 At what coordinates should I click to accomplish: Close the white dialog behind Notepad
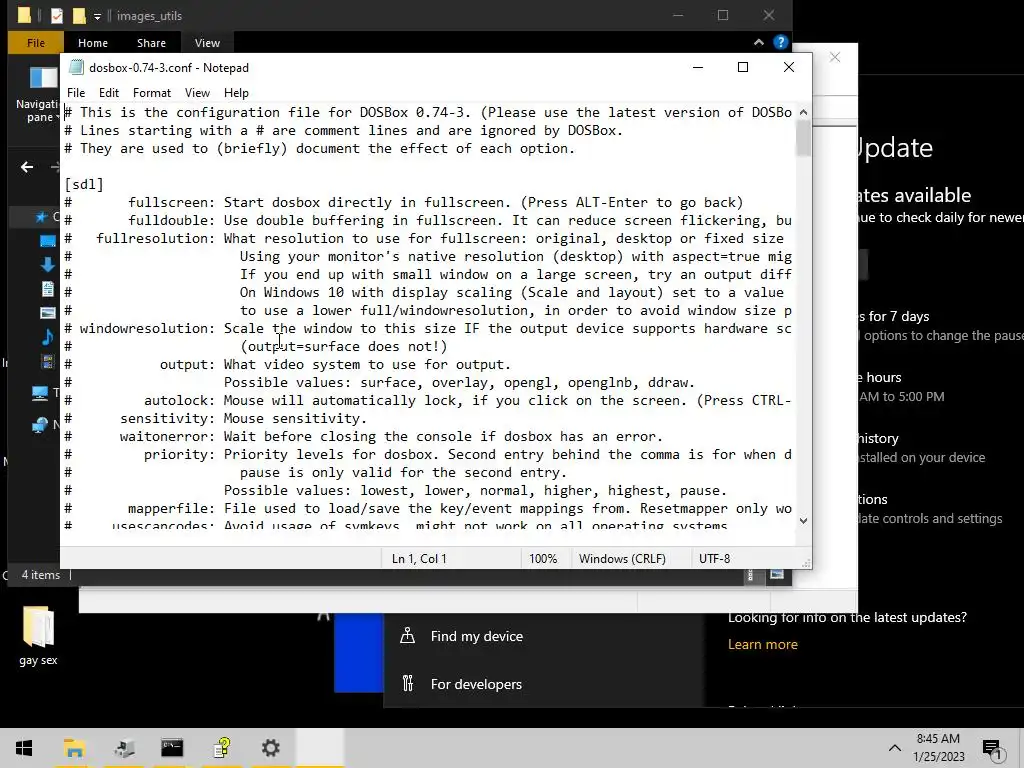[x=835, y=57]
